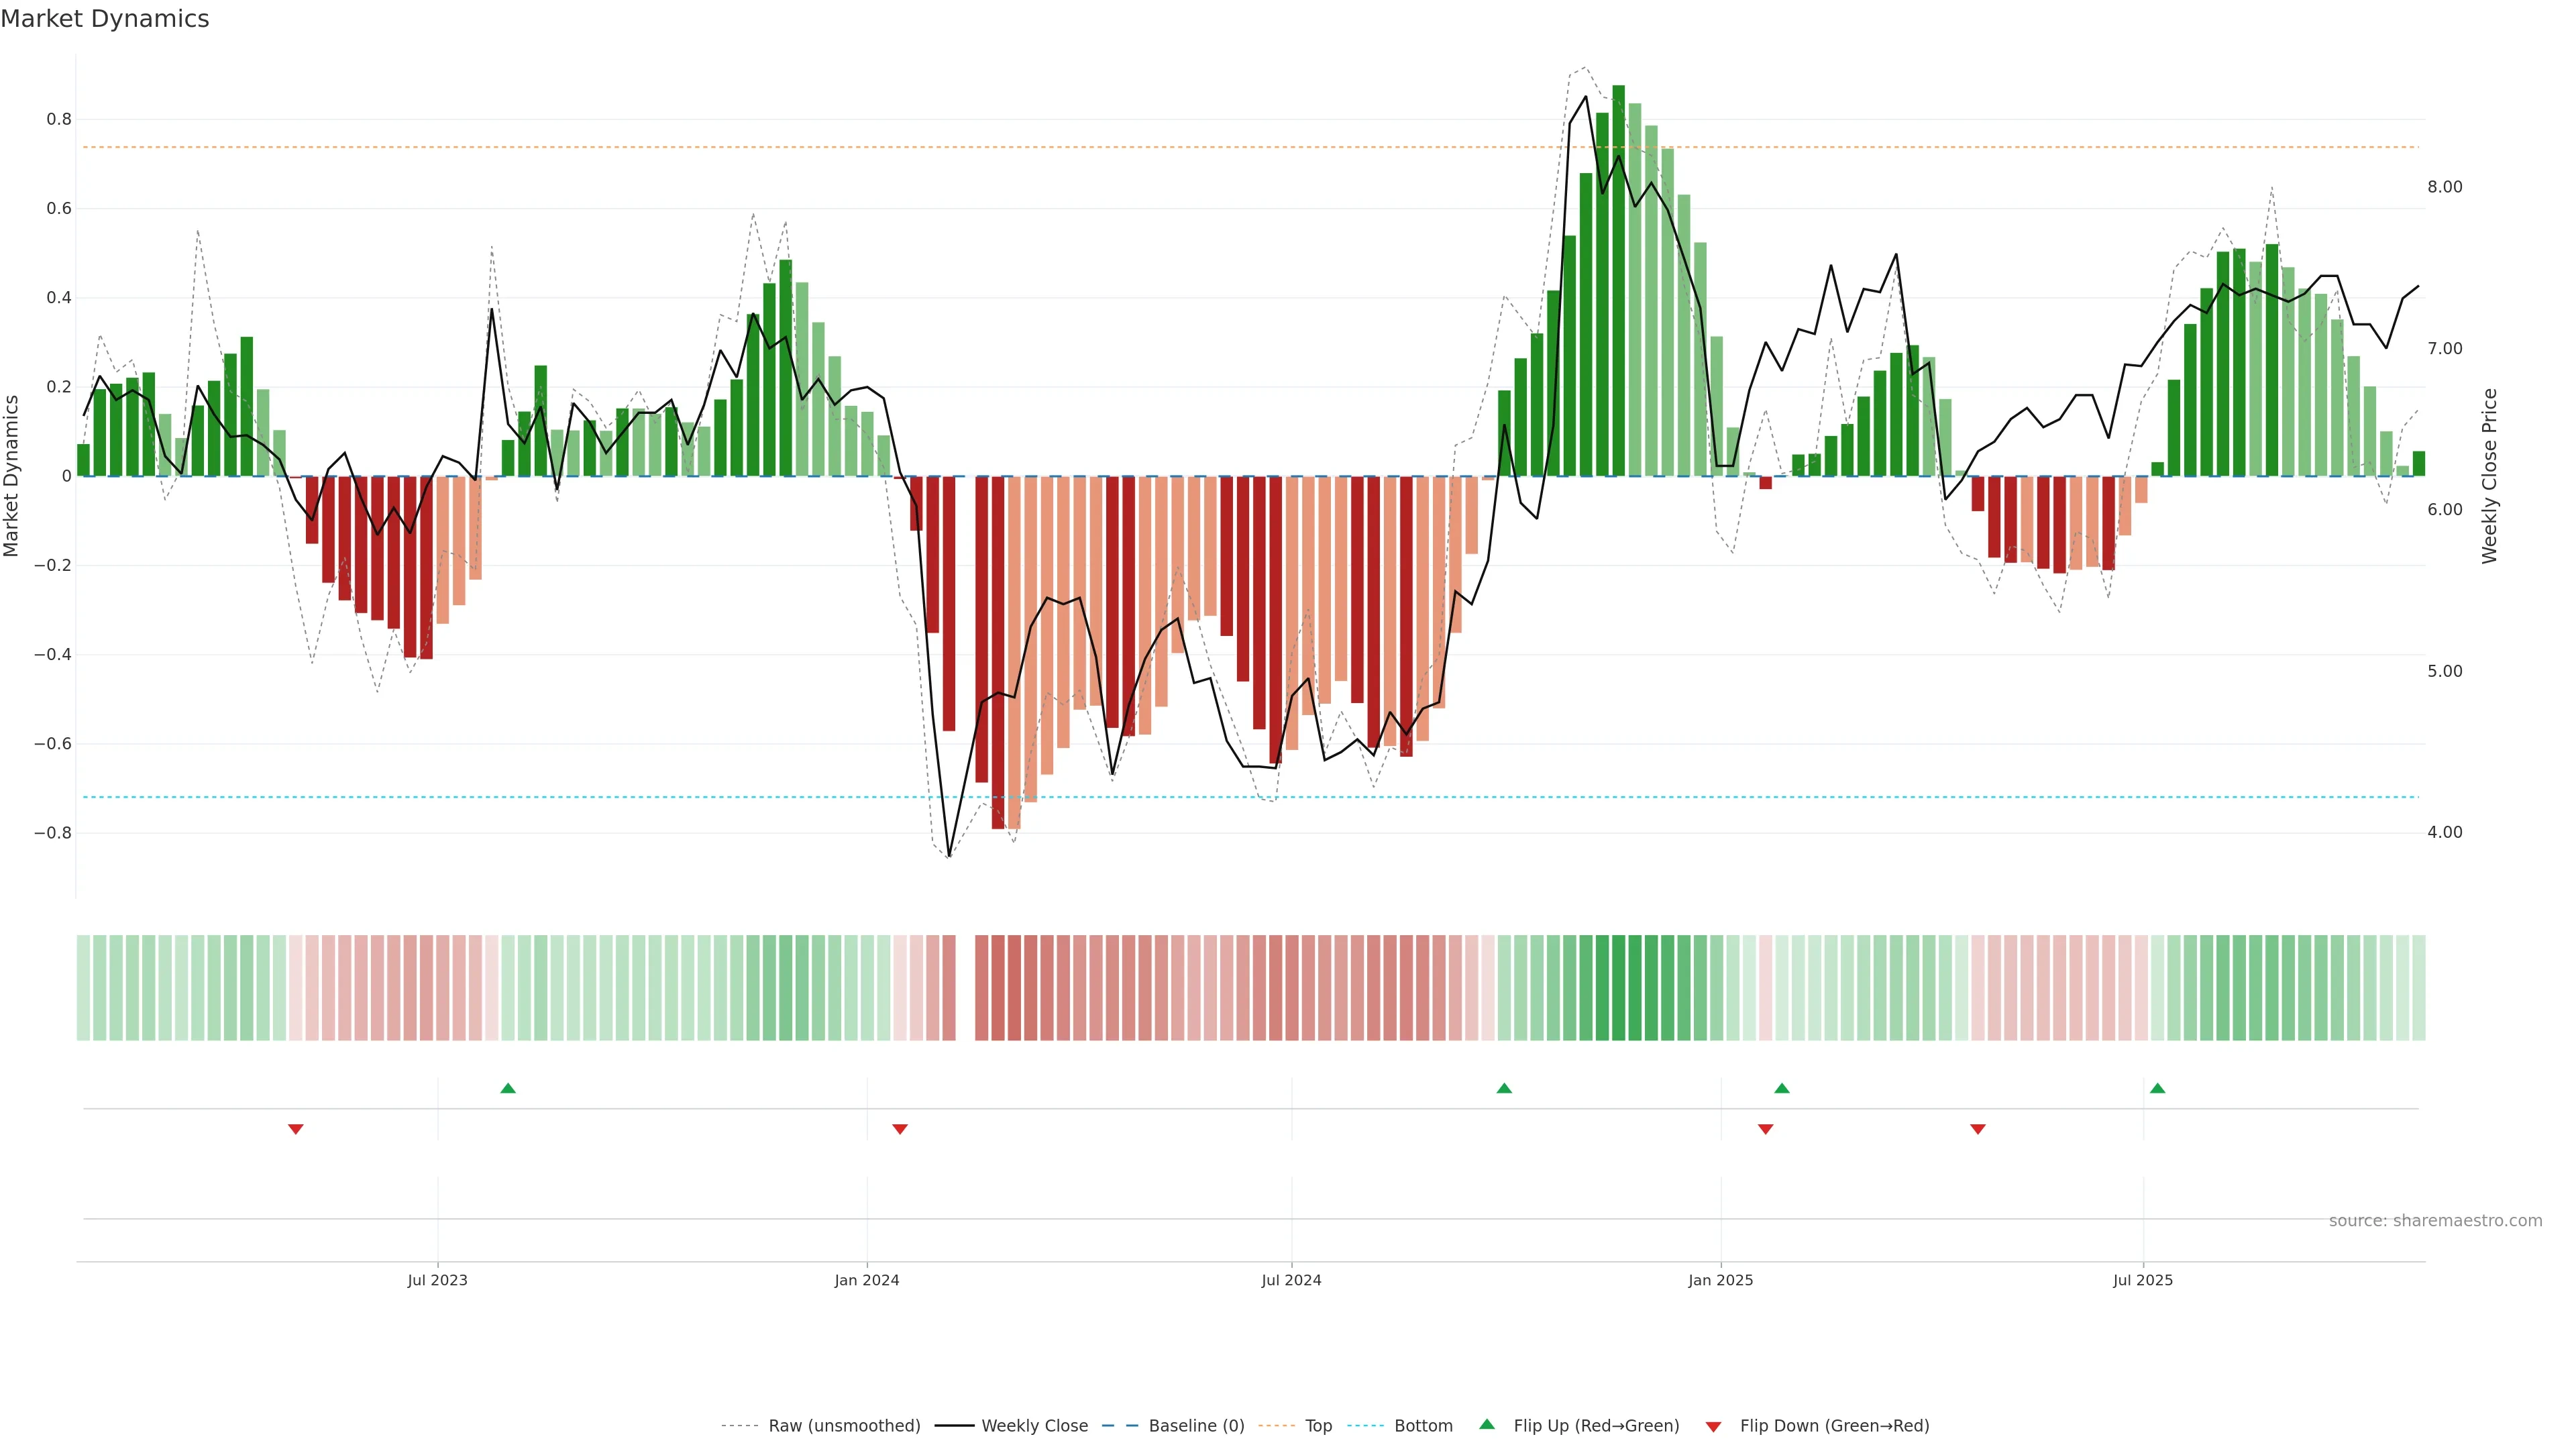Toggle the Bottom threshold legend entry
Viewport: 2576px width, 1449px height.
pos(1423,1426)
